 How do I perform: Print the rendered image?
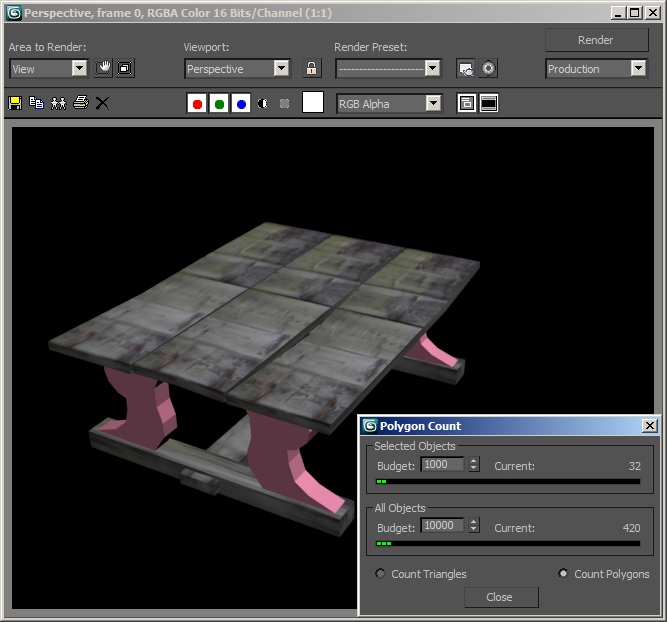(x=81, y=103)
